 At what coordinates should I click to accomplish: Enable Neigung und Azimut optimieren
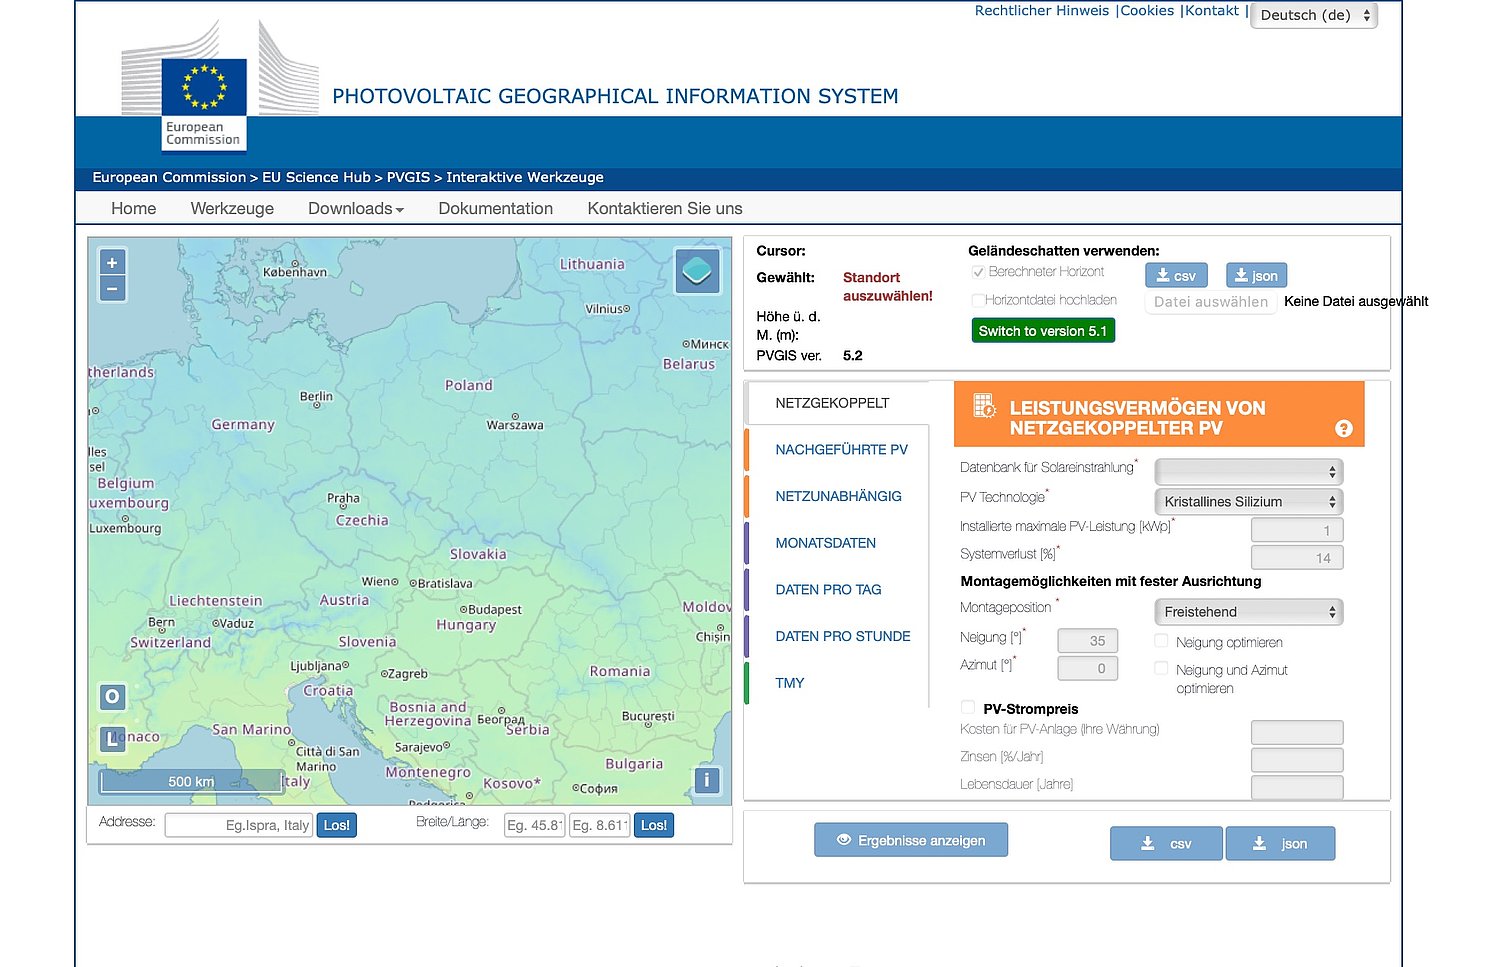(x=1161, y=668)
